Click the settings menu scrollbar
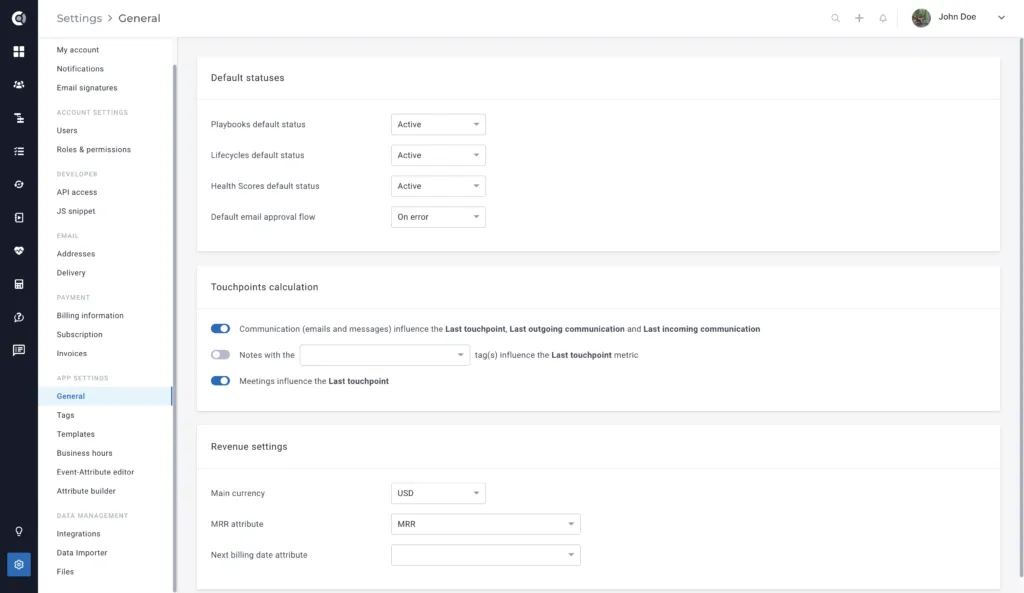 pos(174,327)
